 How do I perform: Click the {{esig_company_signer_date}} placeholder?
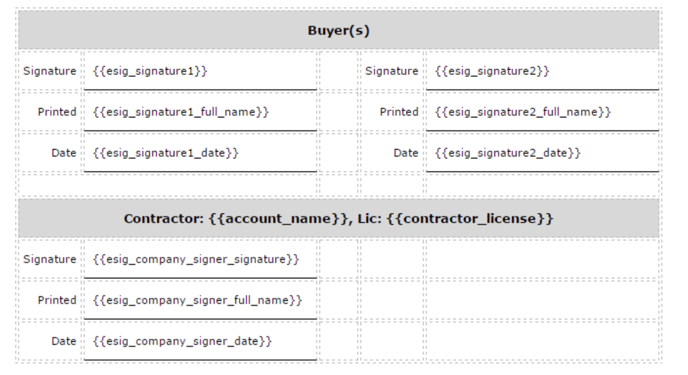tap(183, 341)
